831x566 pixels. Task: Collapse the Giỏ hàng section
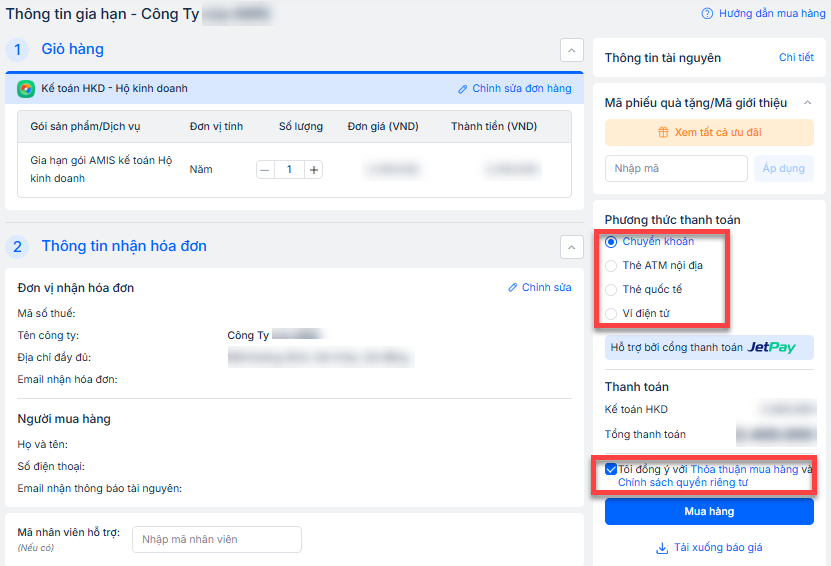571,50
